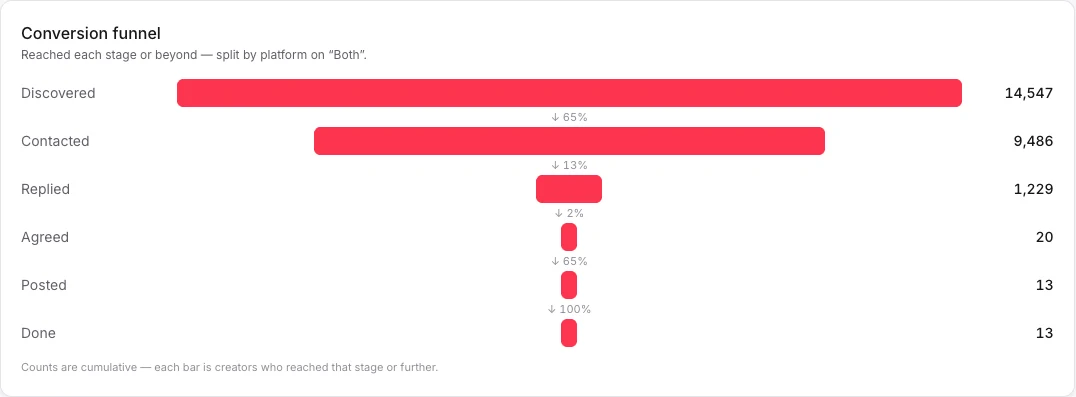Select the Replied stage label
Viewport: 1076px width, 397px height.
[45, 189]
